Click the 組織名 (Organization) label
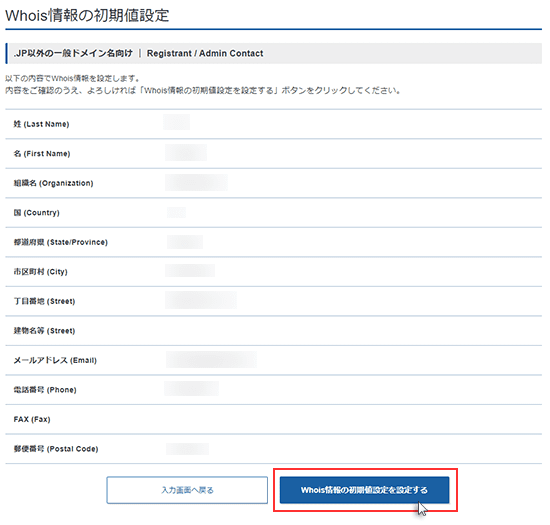The image size is (550, 525). tap(53, 183)
